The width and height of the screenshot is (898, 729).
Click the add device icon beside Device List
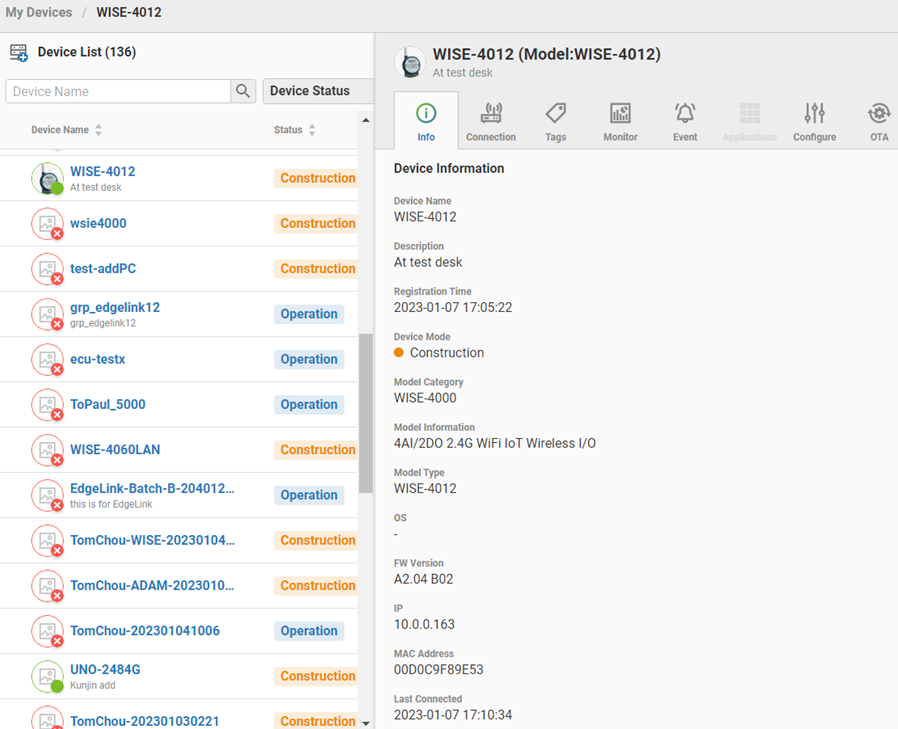point(18,53)
